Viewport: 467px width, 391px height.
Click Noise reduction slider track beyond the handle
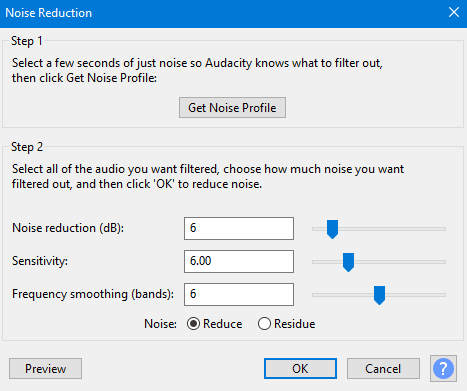click(x=392, y=229)
